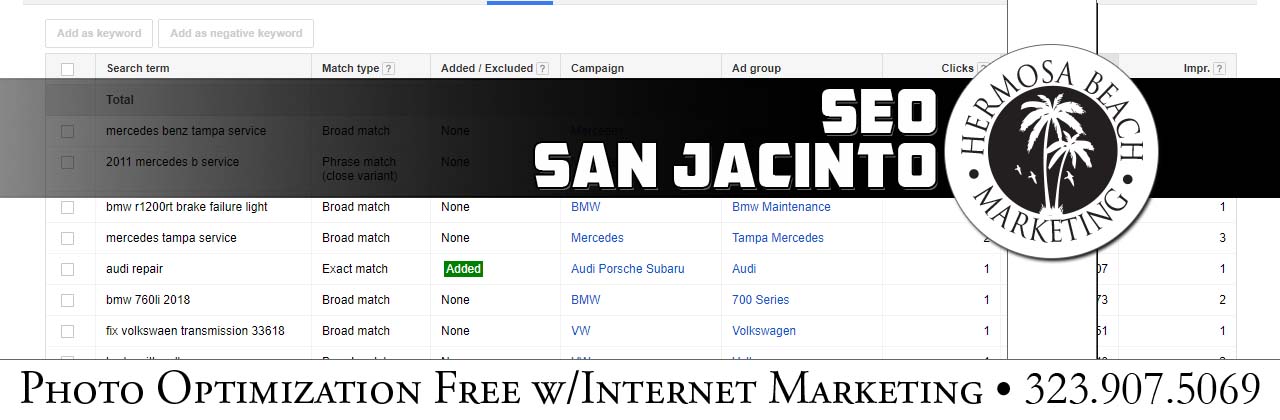Viewport: 1280px width, 420px height.
Task: Check the bmw r1200rt brake failure light row
Action: tap(67, 207)
